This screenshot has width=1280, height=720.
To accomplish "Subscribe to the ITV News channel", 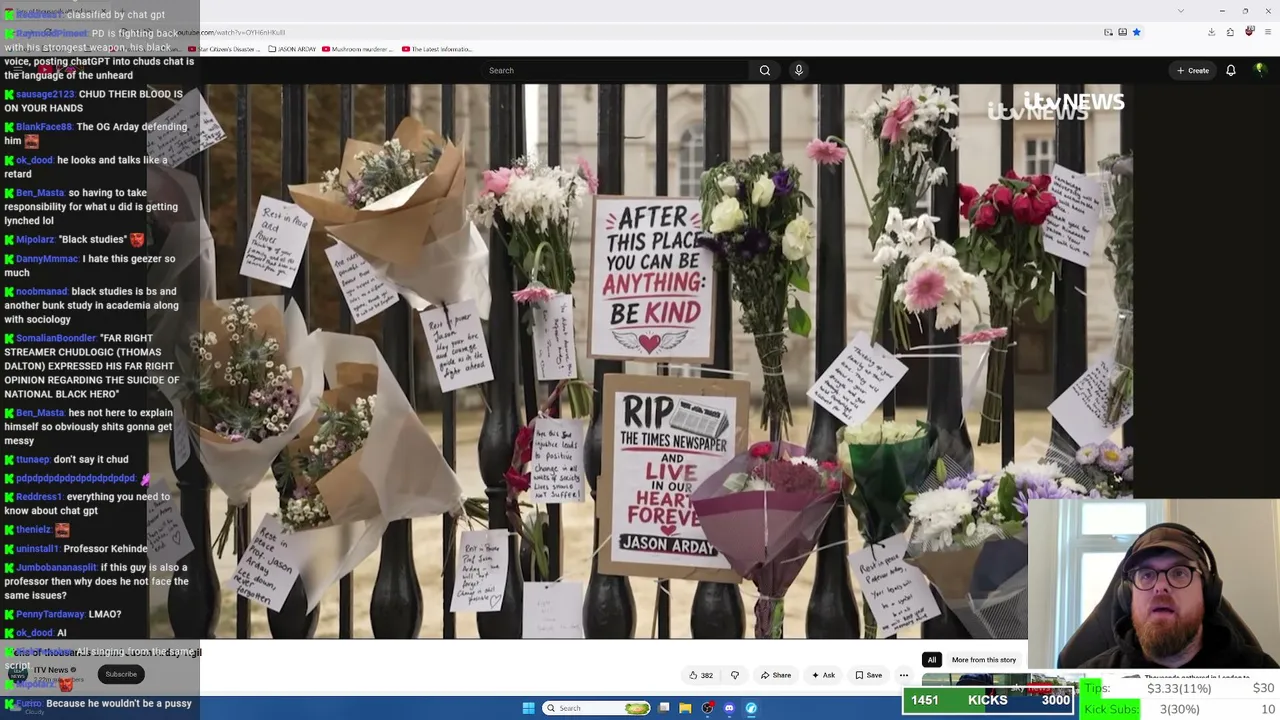I will click(121, 674).
